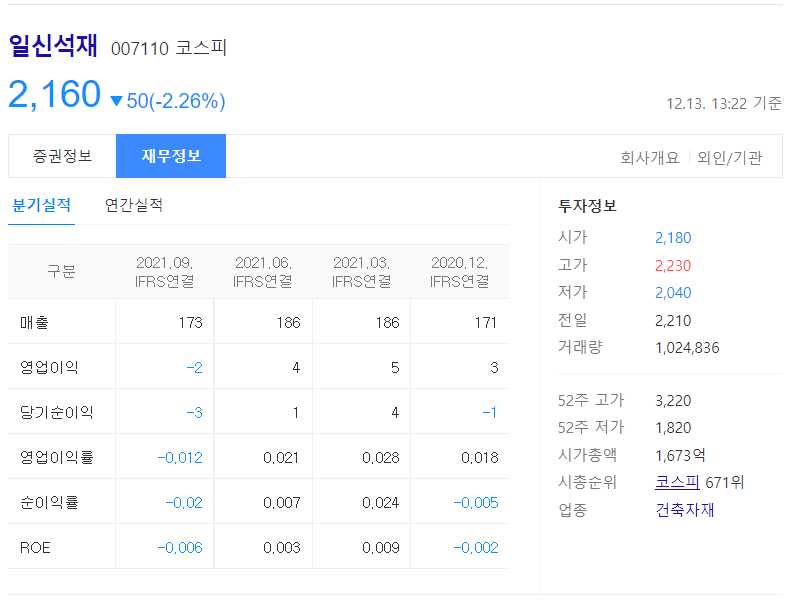Screen dimensions: 793x600
Task: Open the 건축자재 sector link
Action: pos(685,509)
